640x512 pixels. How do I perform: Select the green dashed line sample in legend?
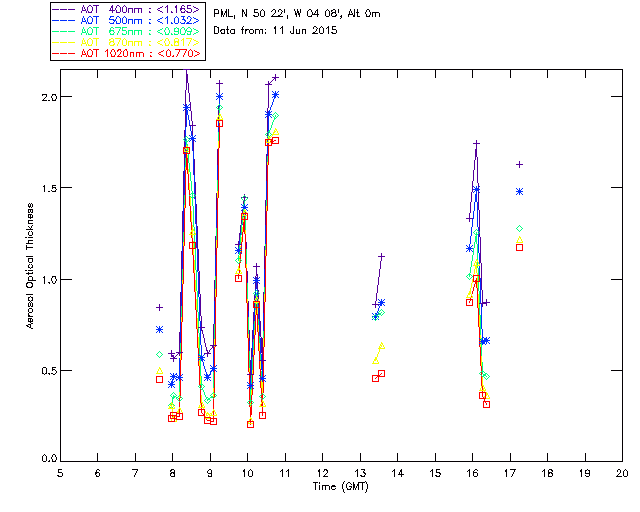pyautogui.click(x=64, y=31)
